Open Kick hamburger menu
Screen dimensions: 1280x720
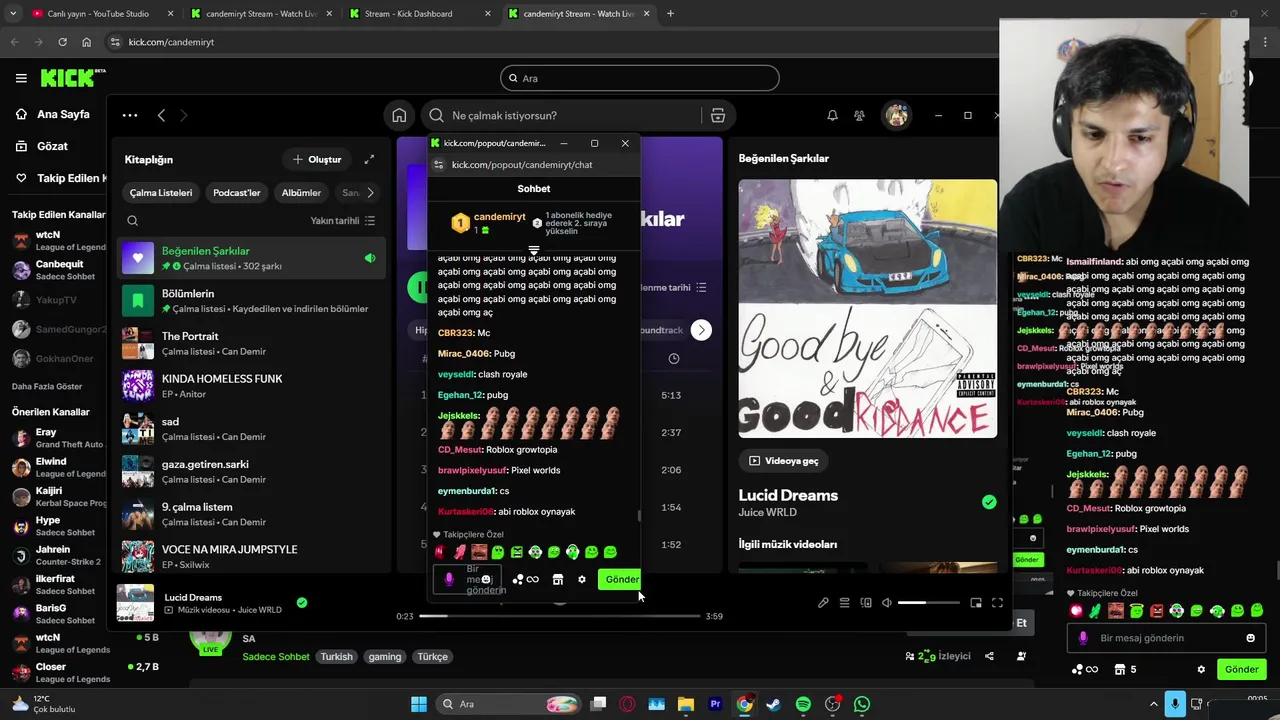coord(21,78)
